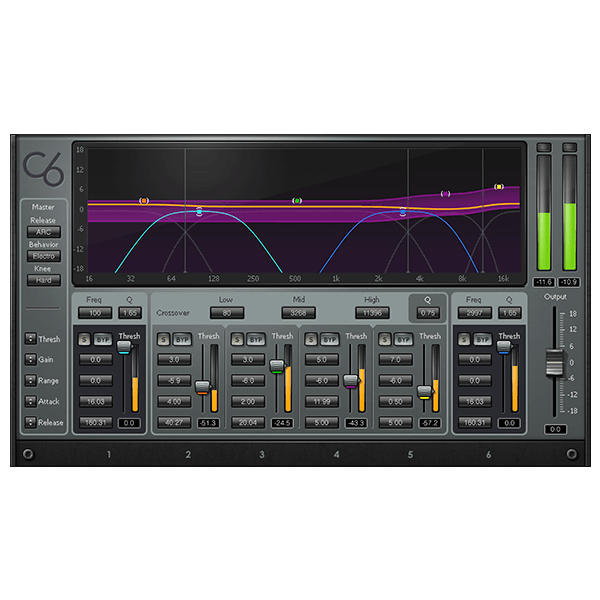Select the green band 3 node in graph
Image resolution: width=600 pixels, height=600 pixels.
pos(297,201)
